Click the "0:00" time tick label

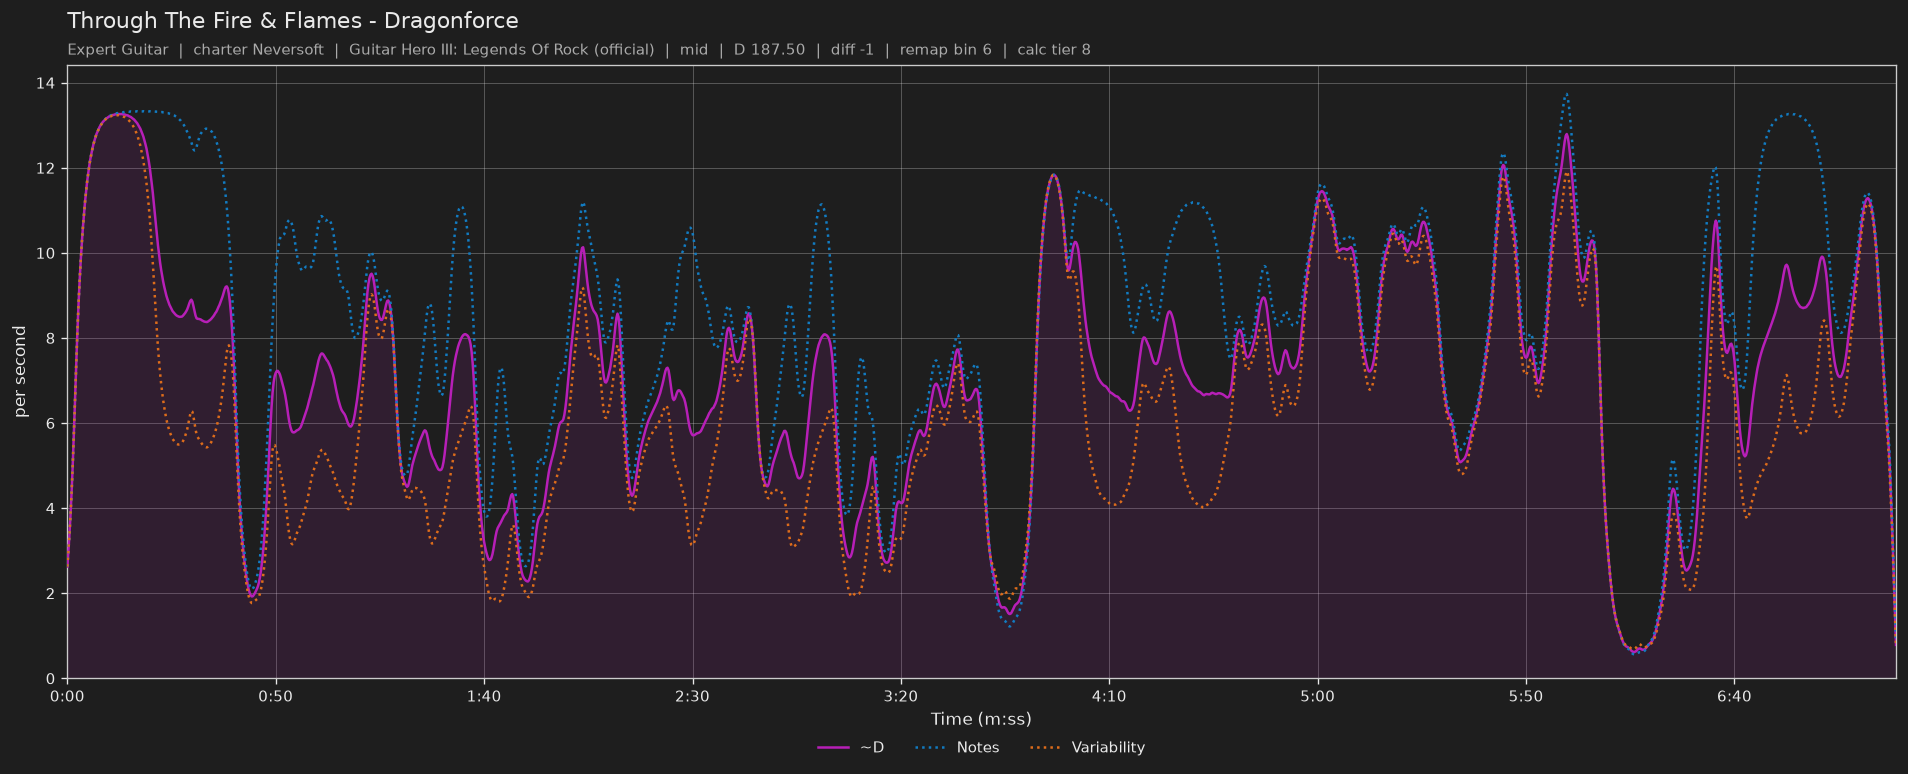click(x=67, y=697)
